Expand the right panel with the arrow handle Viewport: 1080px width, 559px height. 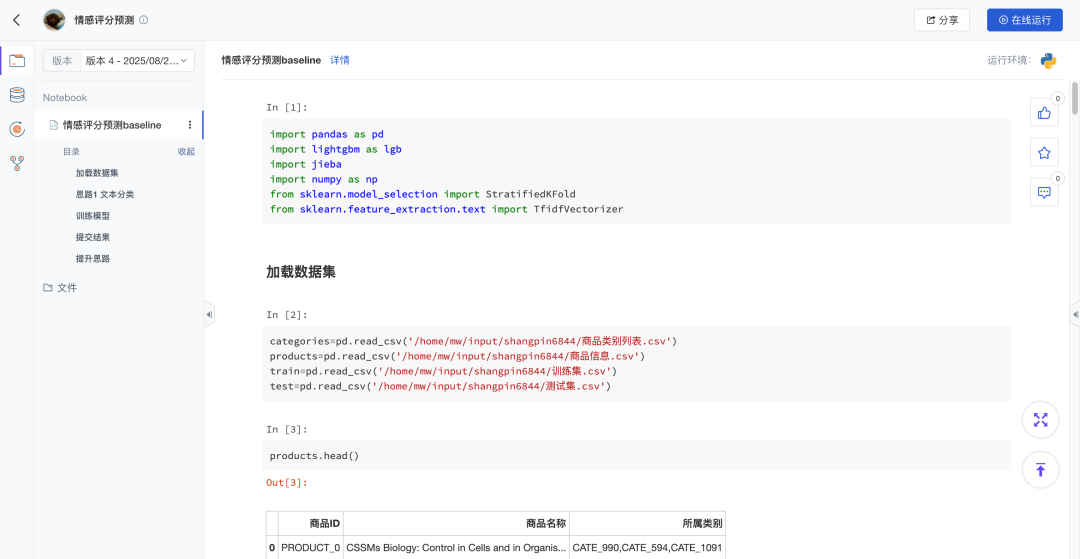1075,315
